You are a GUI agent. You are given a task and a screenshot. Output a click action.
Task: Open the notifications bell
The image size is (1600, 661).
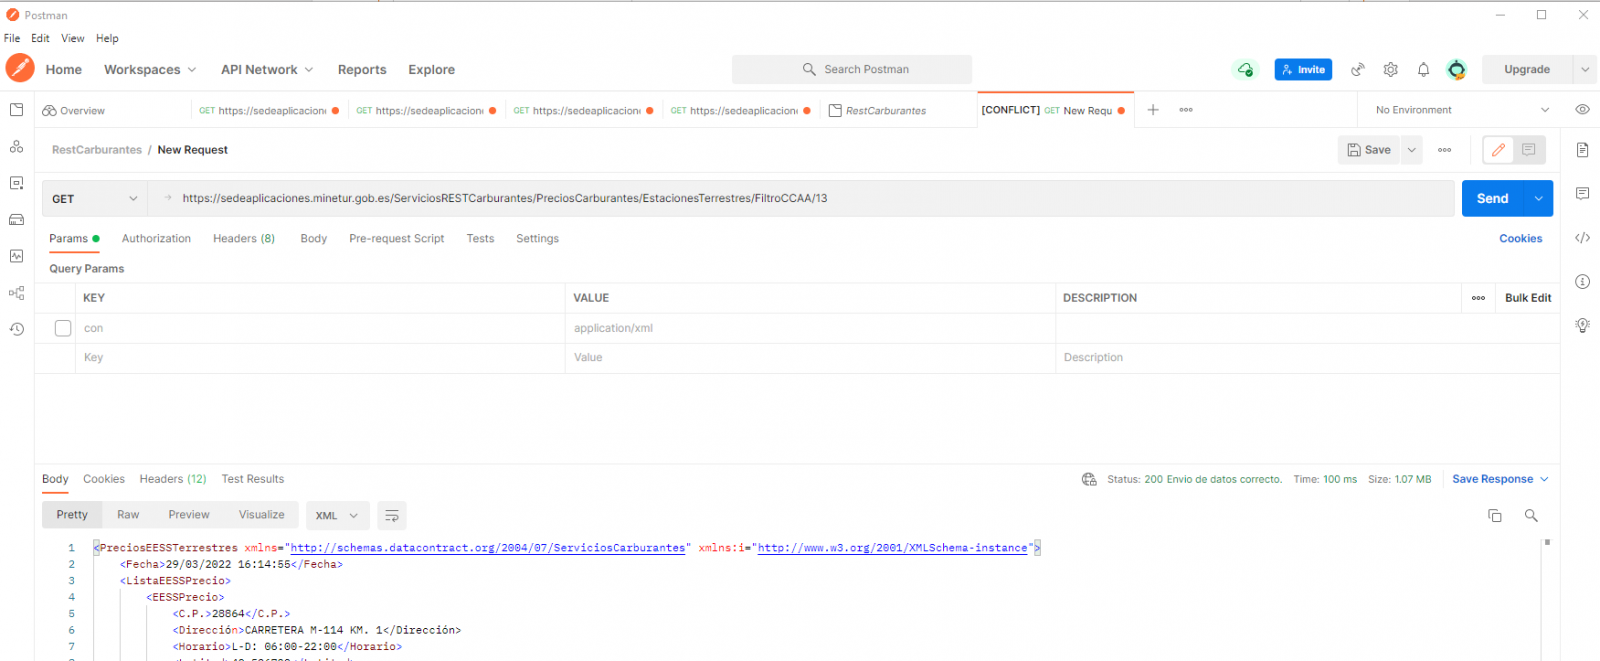click(1423, 69)
